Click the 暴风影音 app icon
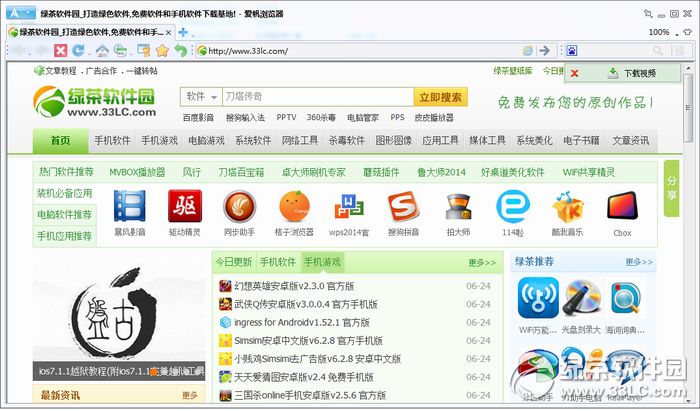 click(129, 206)
